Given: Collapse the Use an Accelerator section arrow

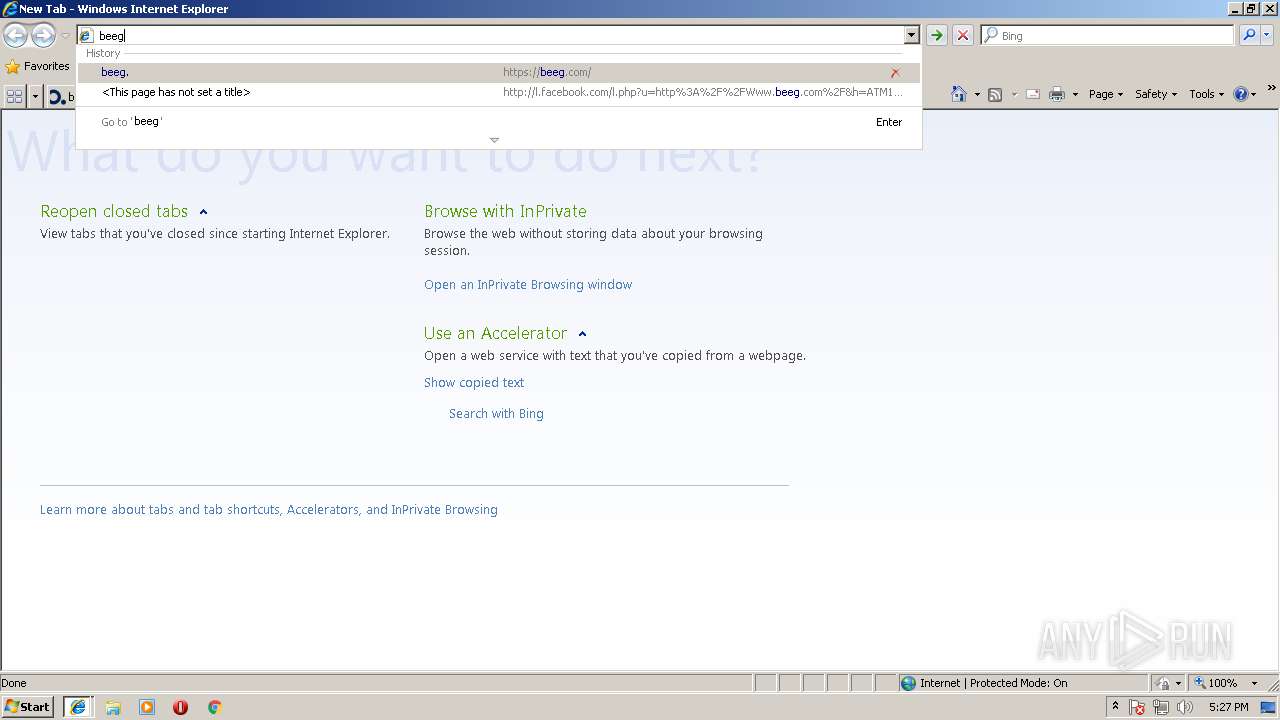Looking at the screenshot, I should point(582,334).
